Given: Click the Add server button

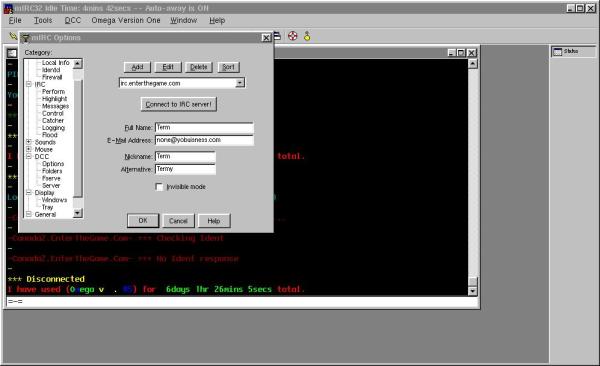Looking at the screenshot, I should (x=137, y=67).
